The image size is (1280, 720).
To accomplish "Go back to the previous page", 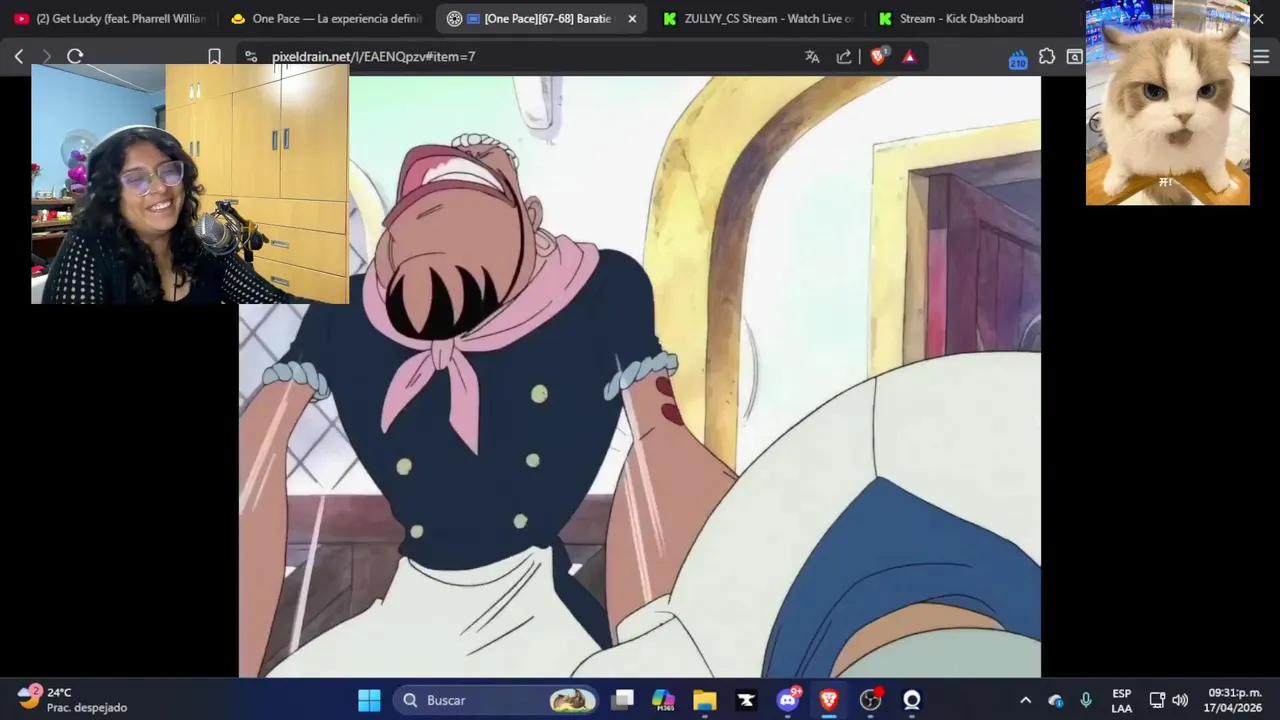I will 18,57.
